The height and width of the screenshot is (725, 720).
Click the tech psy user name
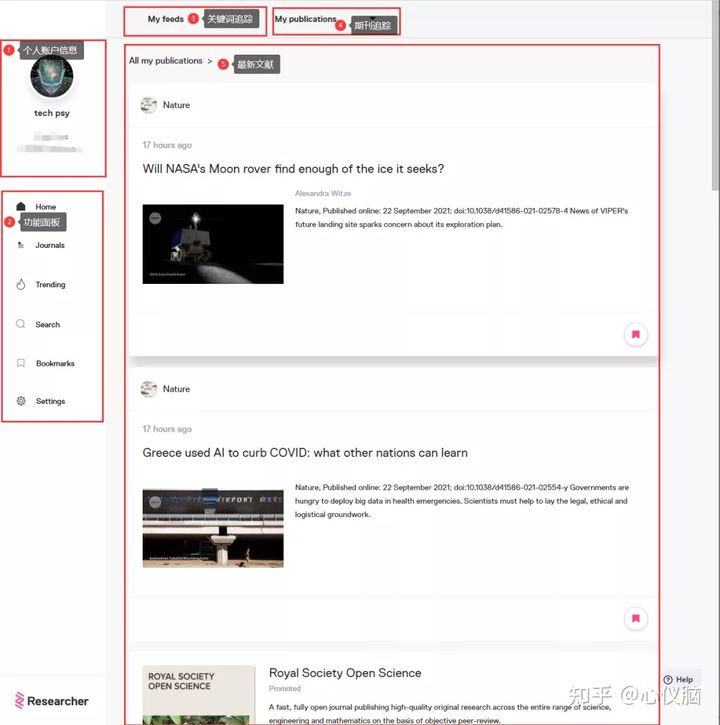tap(52, 113)
